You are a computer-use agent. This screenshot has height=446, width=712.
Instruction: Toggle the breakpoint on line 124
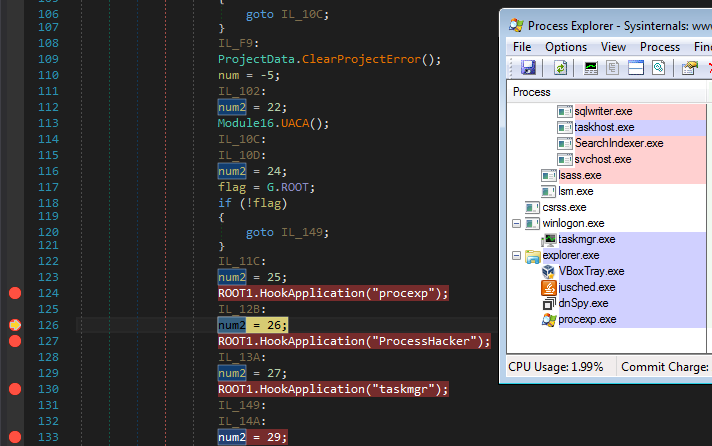15,293
